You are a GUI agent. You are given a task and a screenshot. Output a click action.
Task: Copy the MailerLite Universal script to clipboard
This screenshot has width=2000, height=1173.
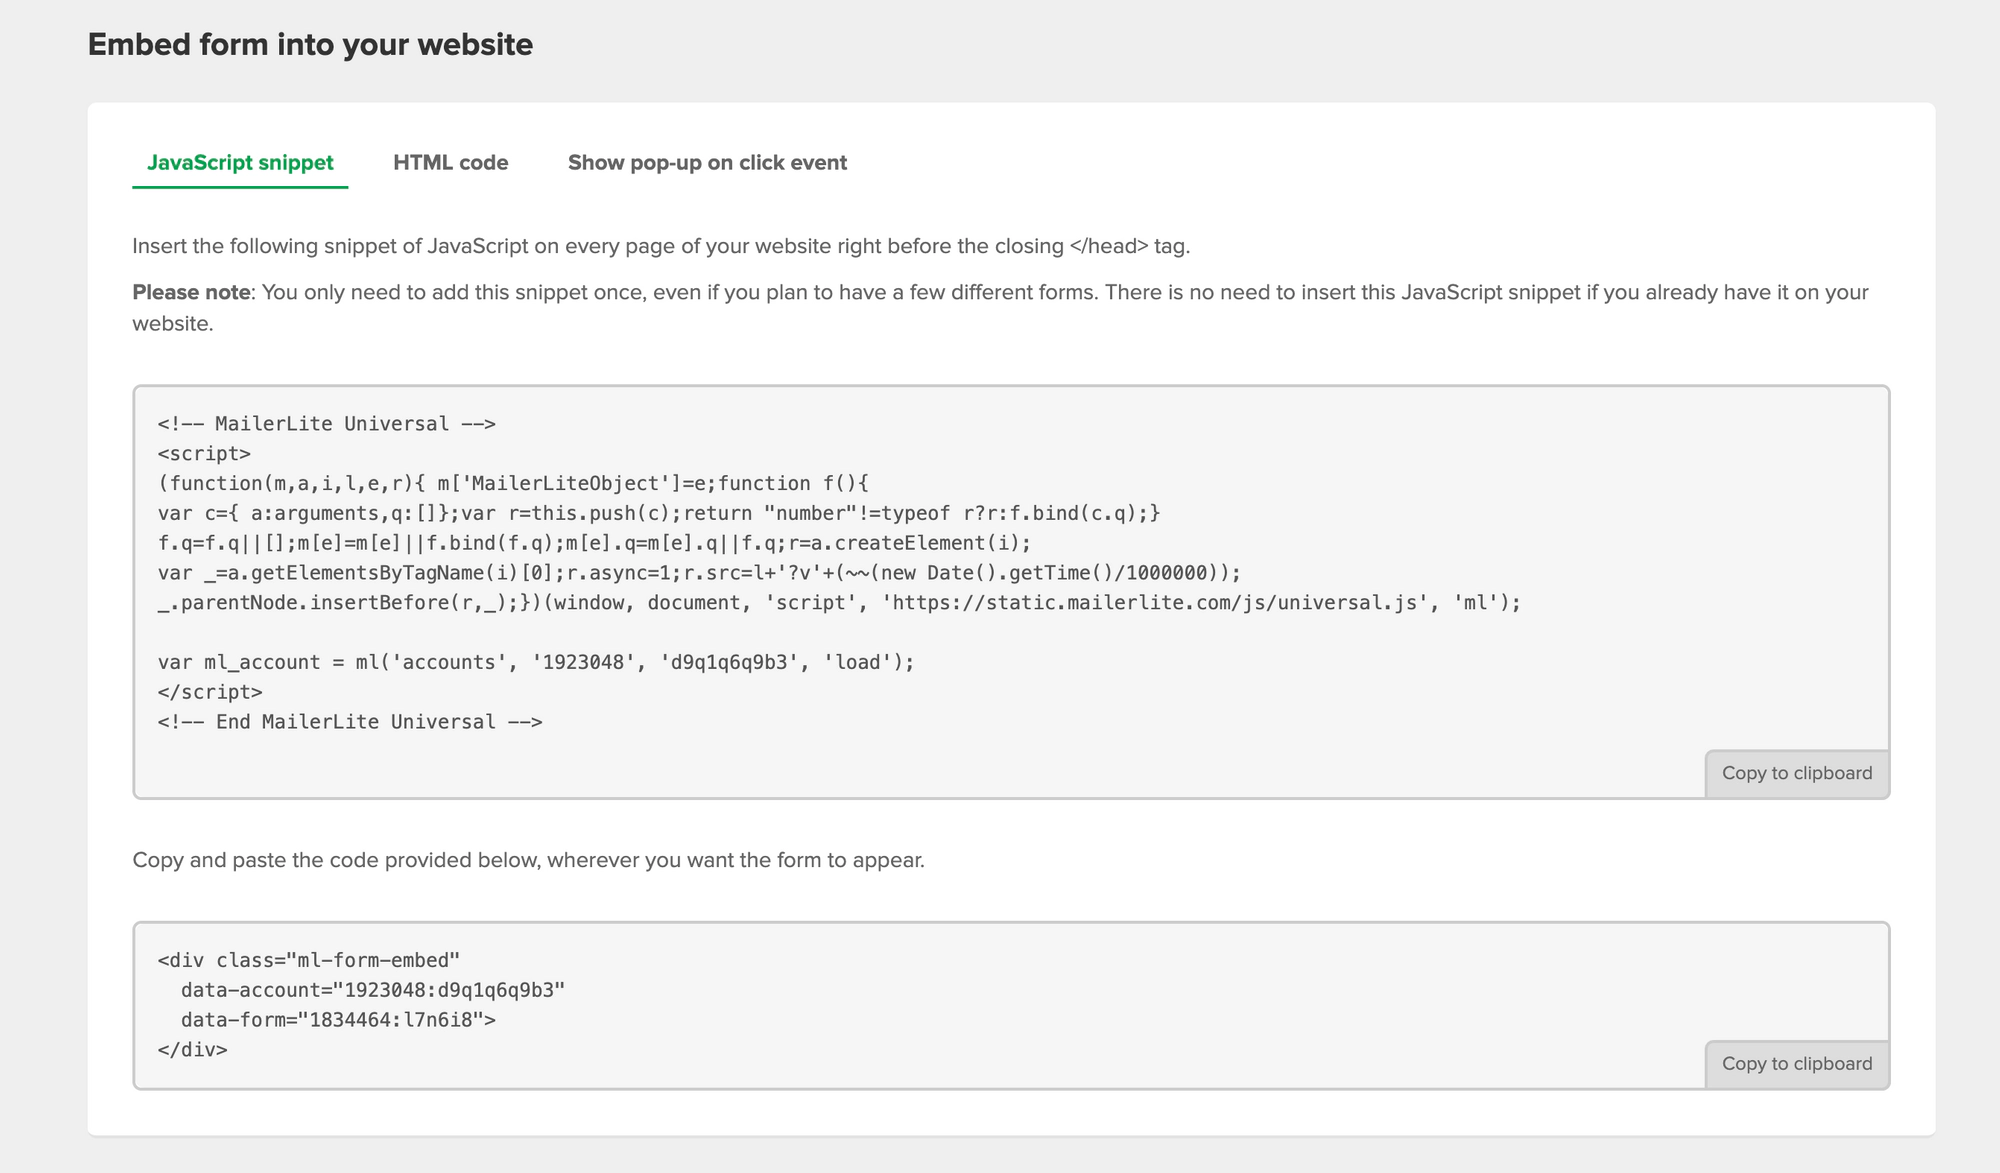[1796, 773]
